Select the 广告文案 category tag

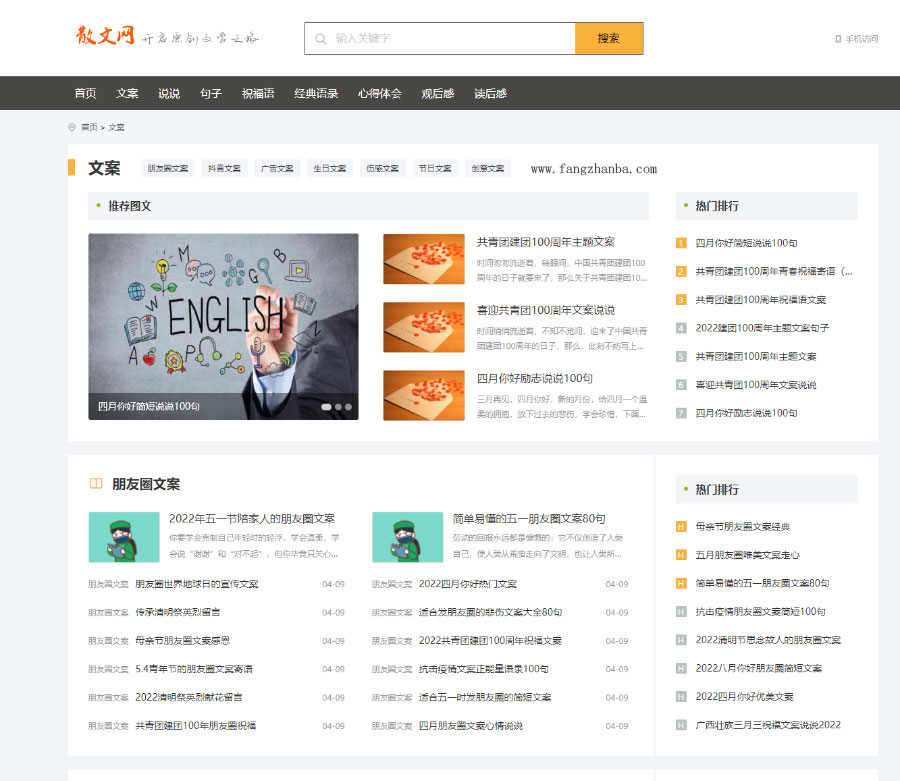coord(277,168)
